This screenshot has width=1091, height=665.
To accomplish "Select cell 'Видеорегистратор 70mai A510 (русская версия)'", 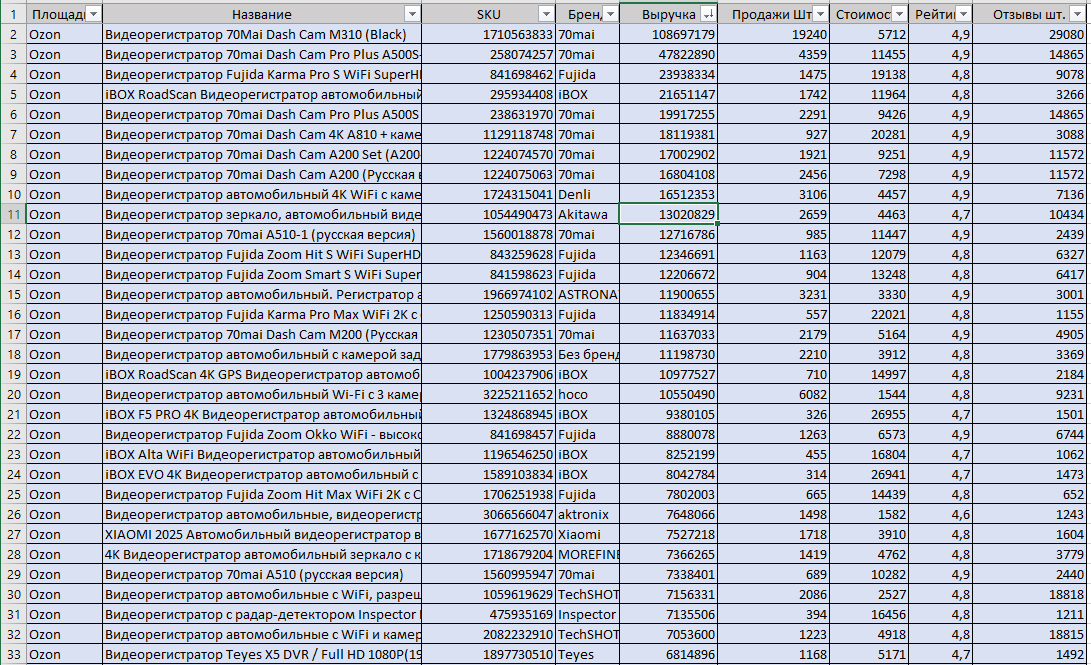I will point(262,575).
